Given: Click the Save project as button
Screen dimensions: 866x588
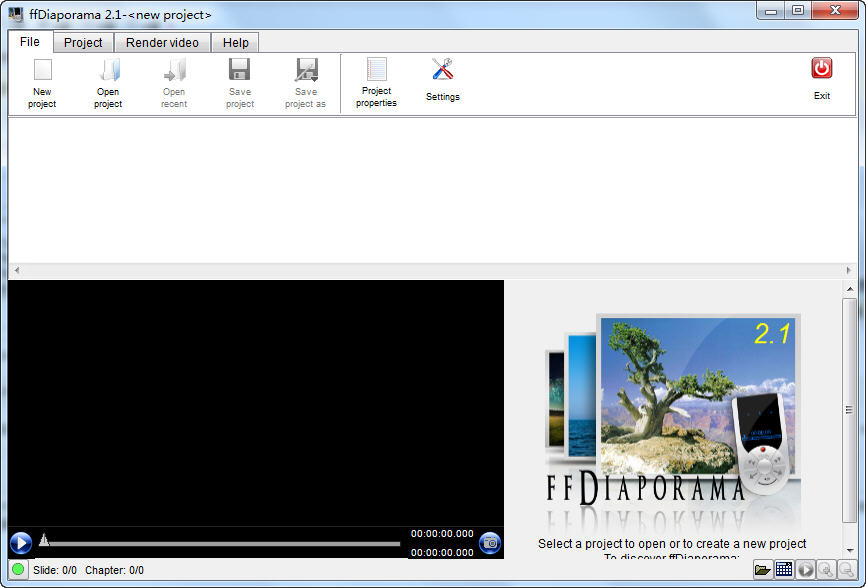Looking at the screenshot, I should coord(306,71).
